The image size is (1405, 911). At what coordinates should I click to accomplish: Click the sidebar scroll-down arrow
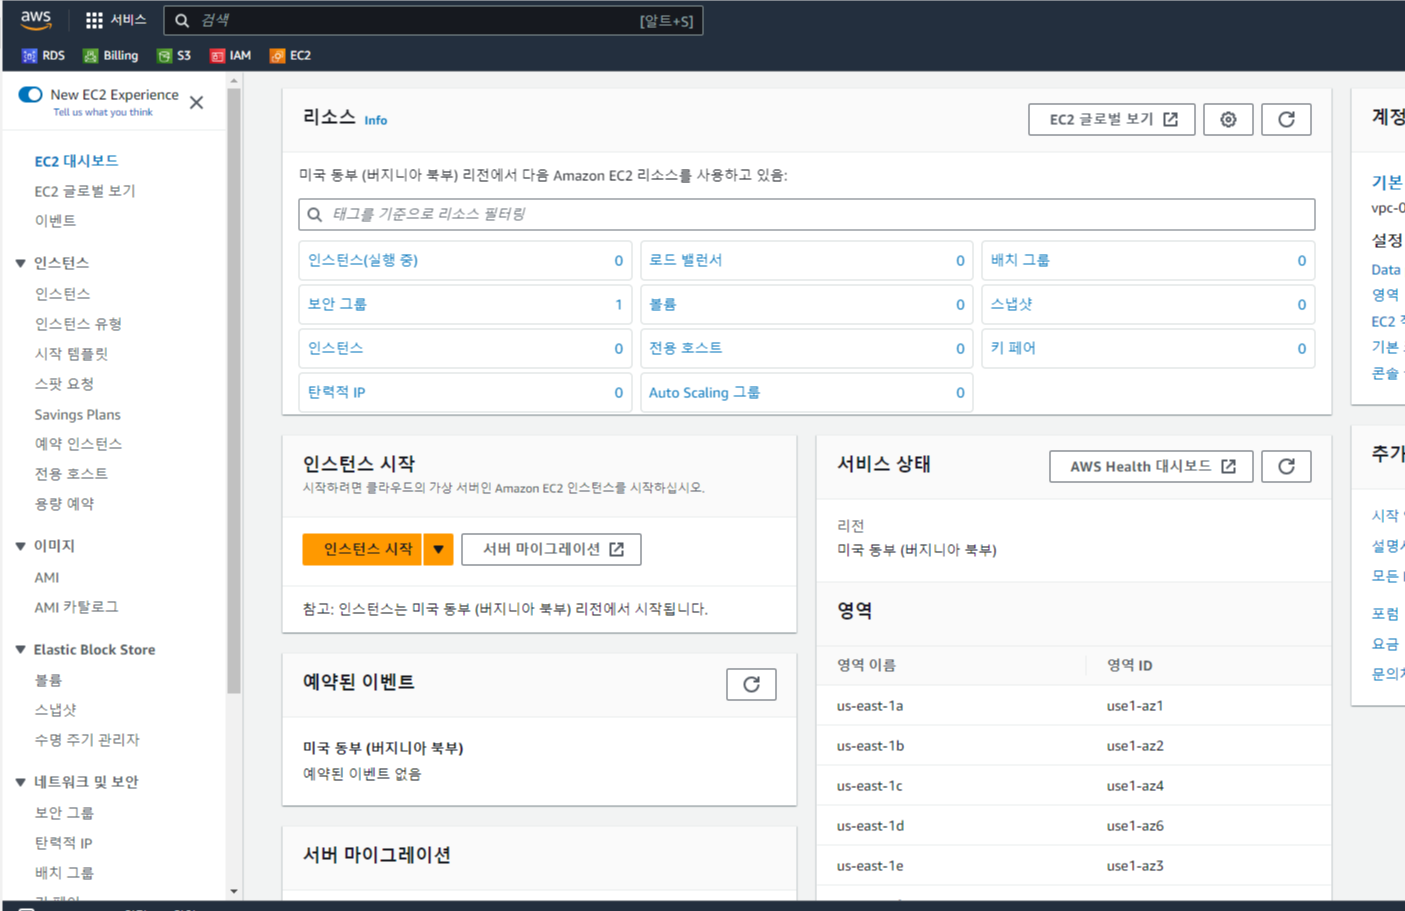click(234, 891)
